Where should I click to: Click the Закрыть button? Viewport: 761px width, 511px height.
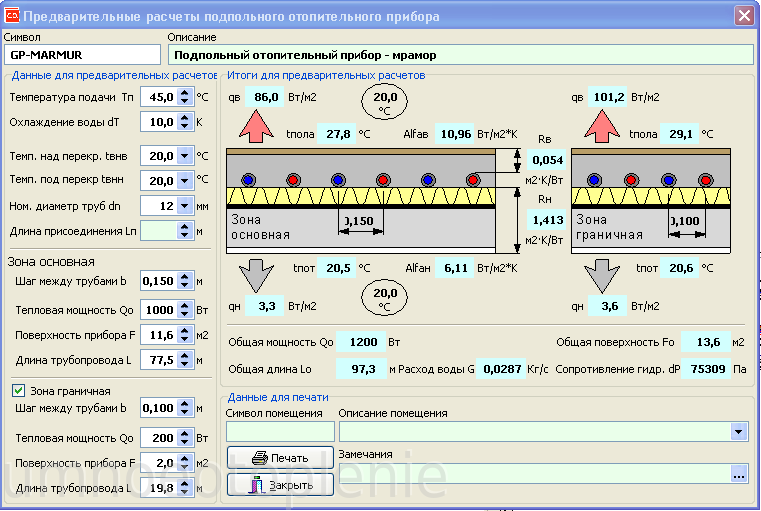point(280,485)
